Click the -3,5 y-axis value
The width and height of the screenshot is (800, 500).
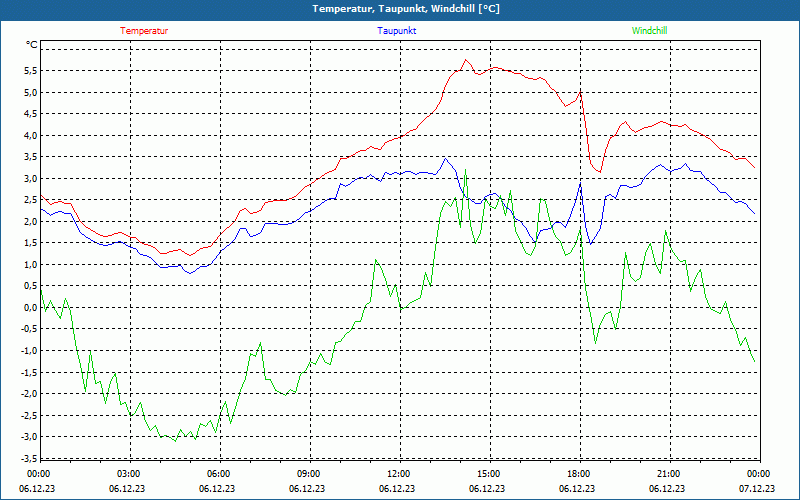point(29,458)
